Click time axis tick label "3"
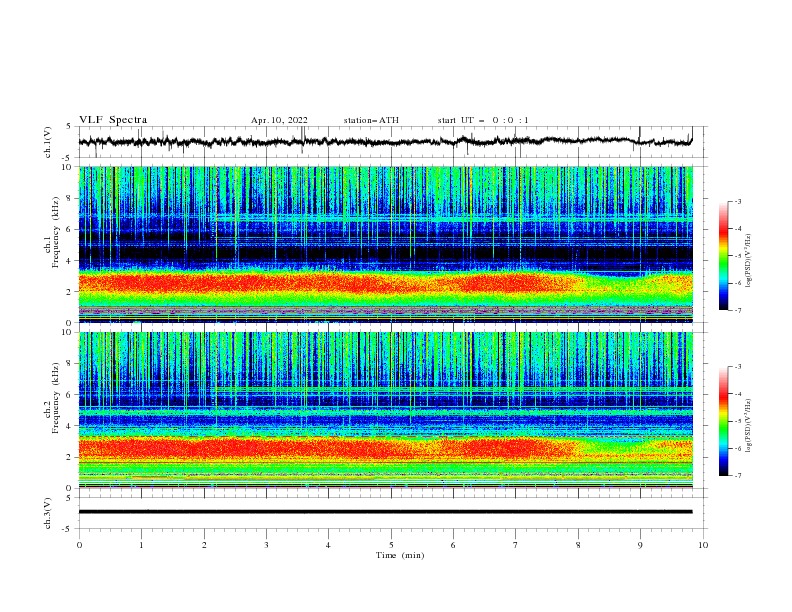Viewport: 792px width, 612px height. pyautogui.click(x=266, y=545)
